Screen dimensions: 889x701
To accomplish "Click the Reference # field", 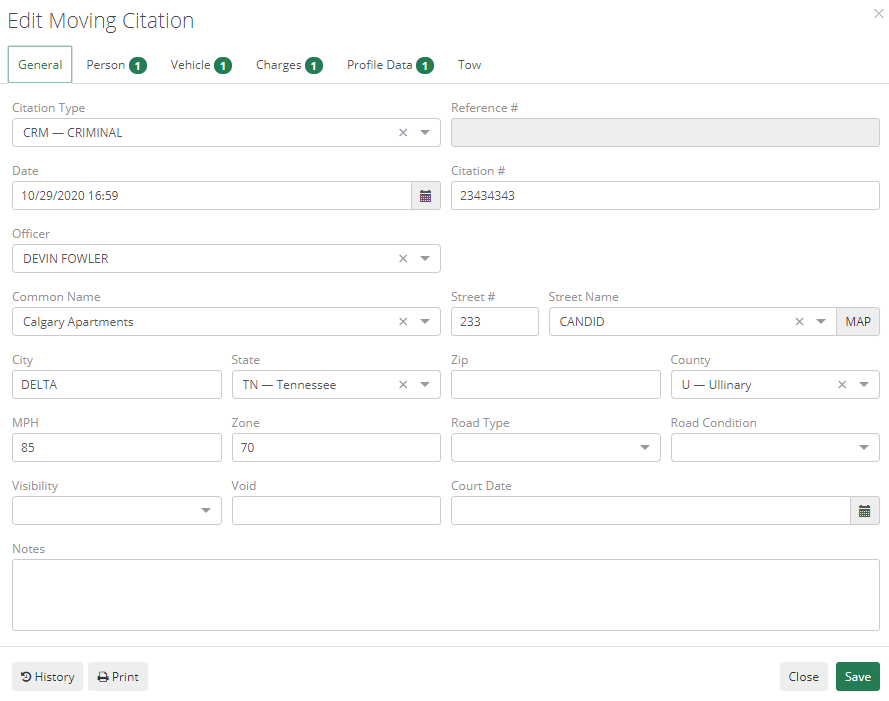I will pyautogui.click(x=665, y=133).
